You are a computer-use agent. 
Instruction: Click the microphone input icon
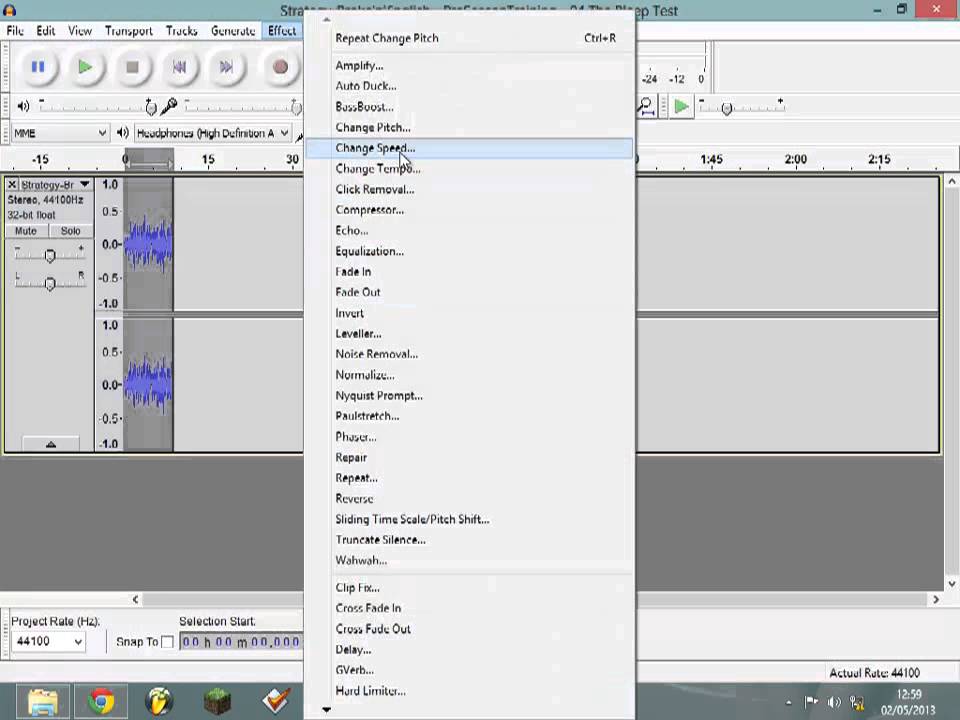tap(168, 107)
